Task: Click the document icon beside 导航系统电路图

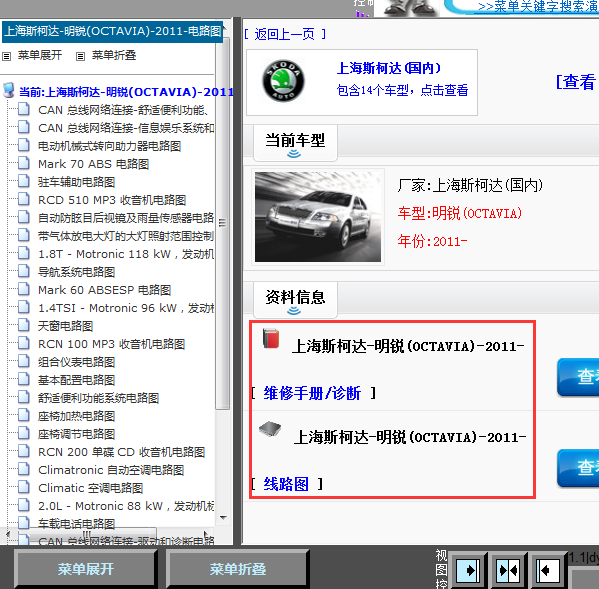Action: click(x=24, y=271)
